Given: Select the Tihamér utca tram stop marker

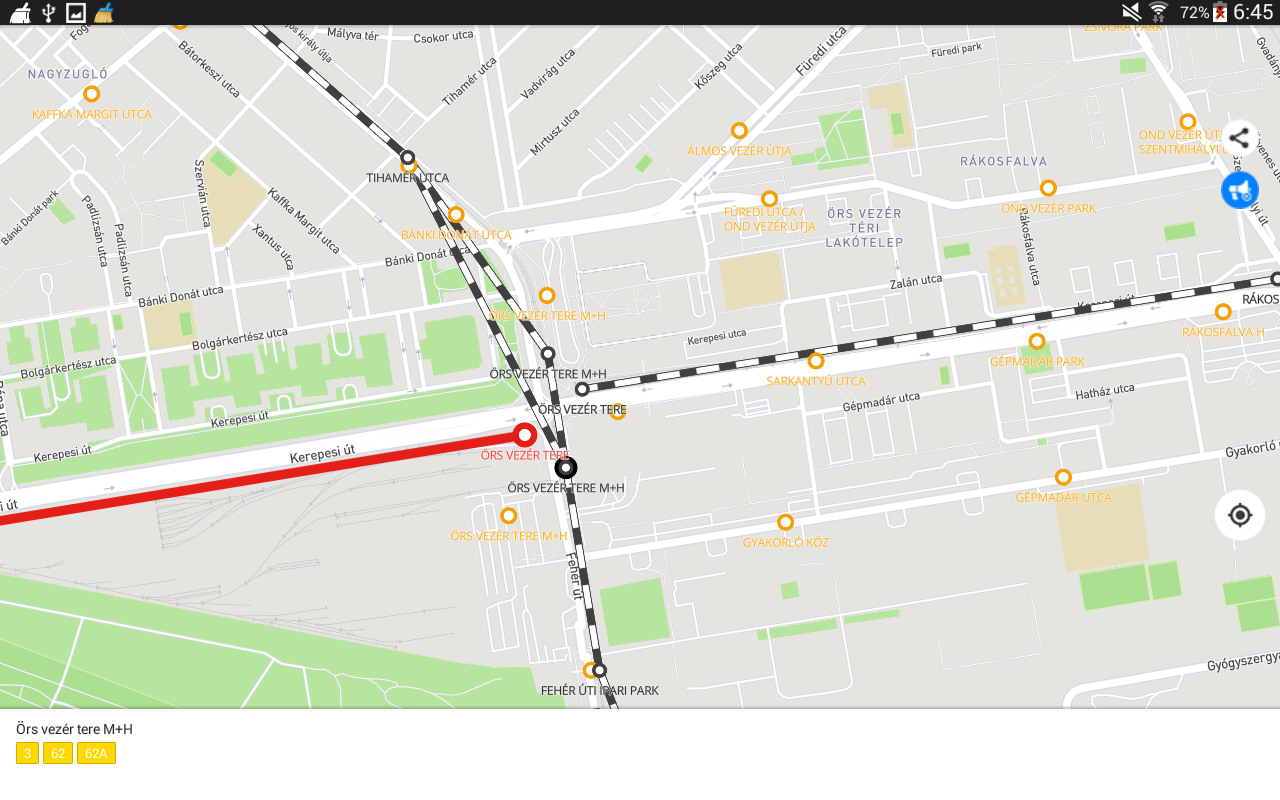Looking at the screenshot, I should [x=407, y=158].
